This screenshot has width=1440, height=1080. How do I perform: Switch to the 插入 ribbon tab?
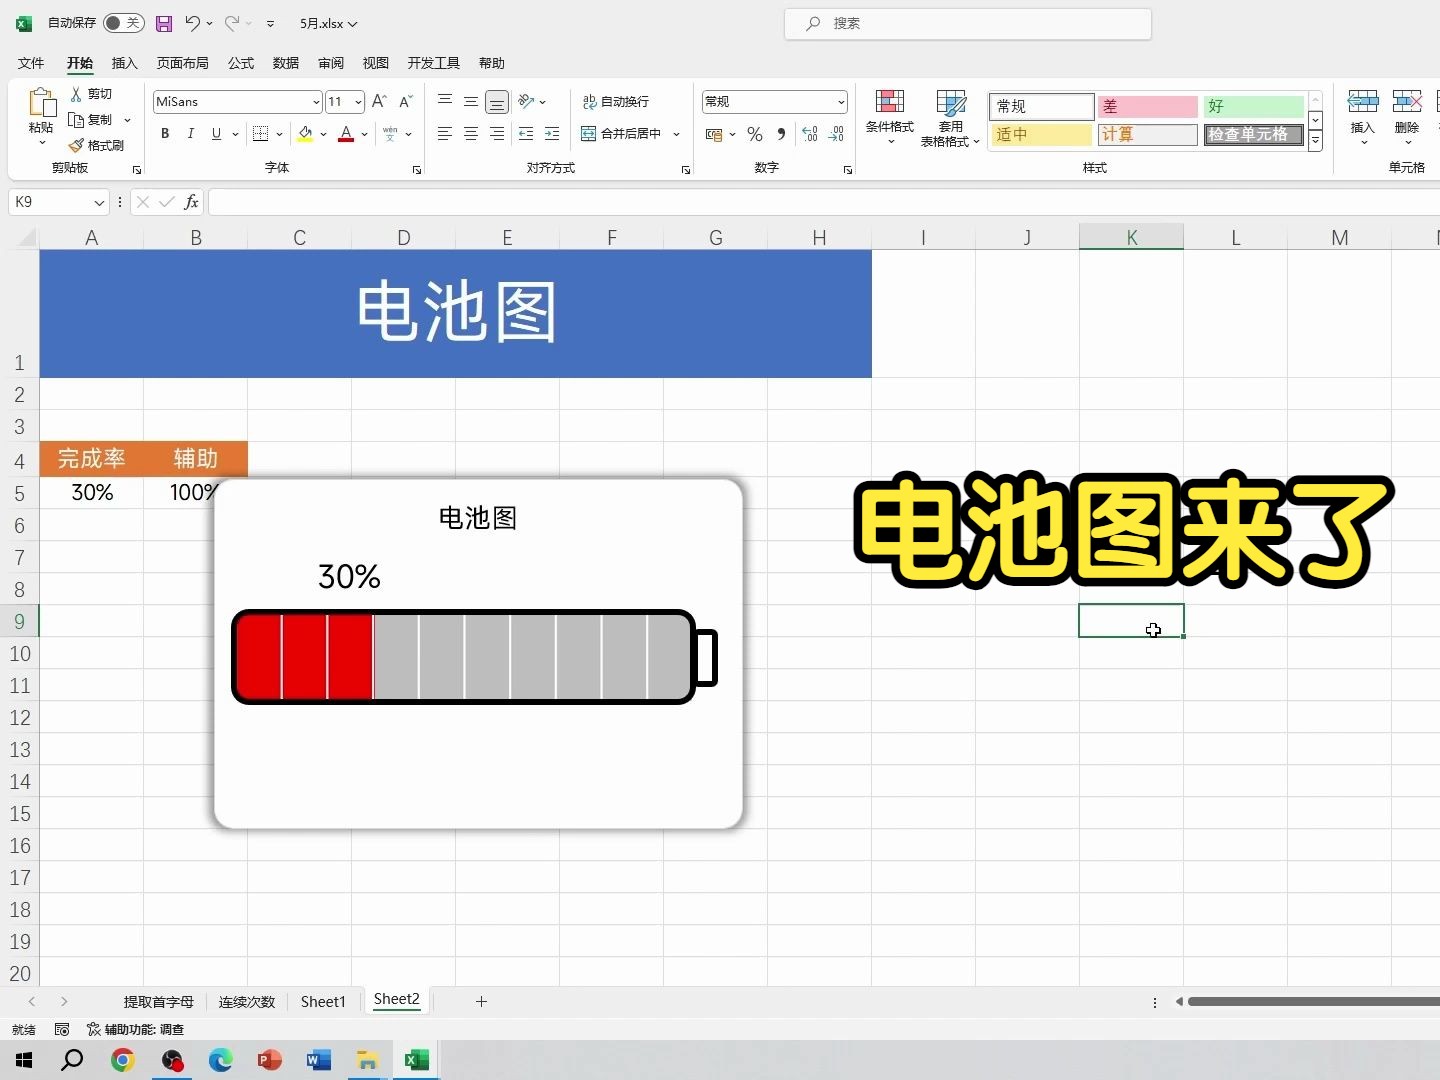[124, 63]
